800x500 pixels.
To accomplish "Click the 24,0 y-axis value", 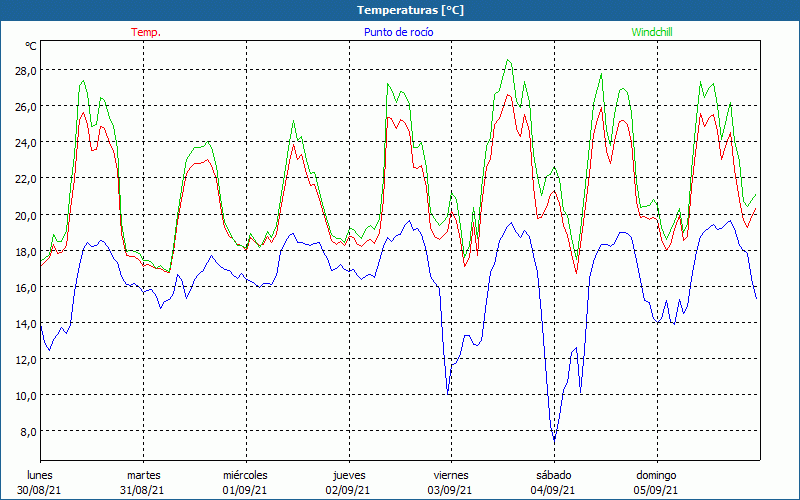I will (26, 143).
